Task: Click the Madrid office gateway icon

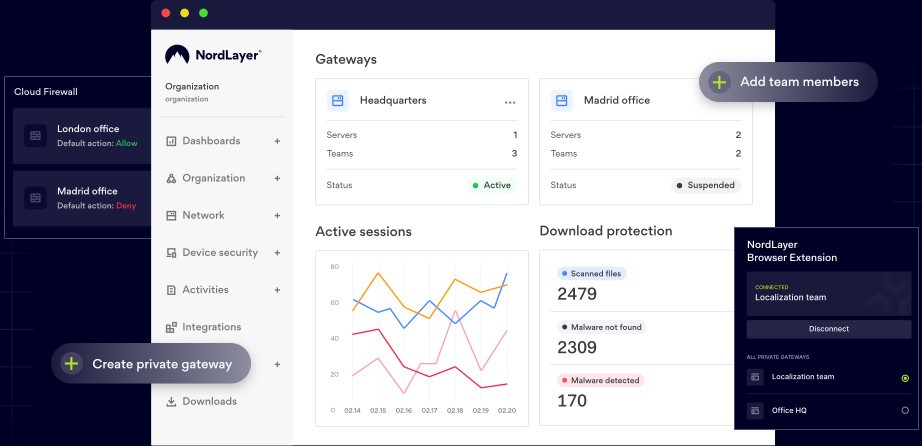Action: click(x=562, y=100)
